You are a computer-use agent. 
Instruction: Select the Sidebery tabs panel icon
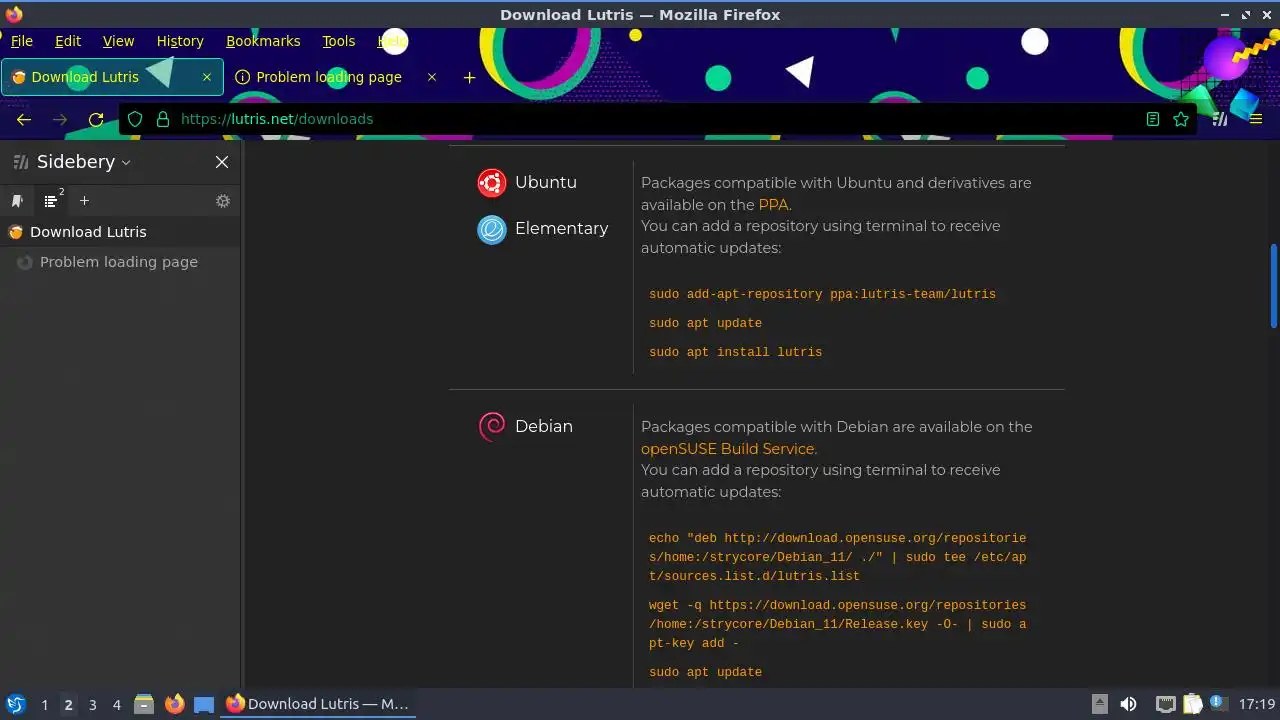pos(51,201)
